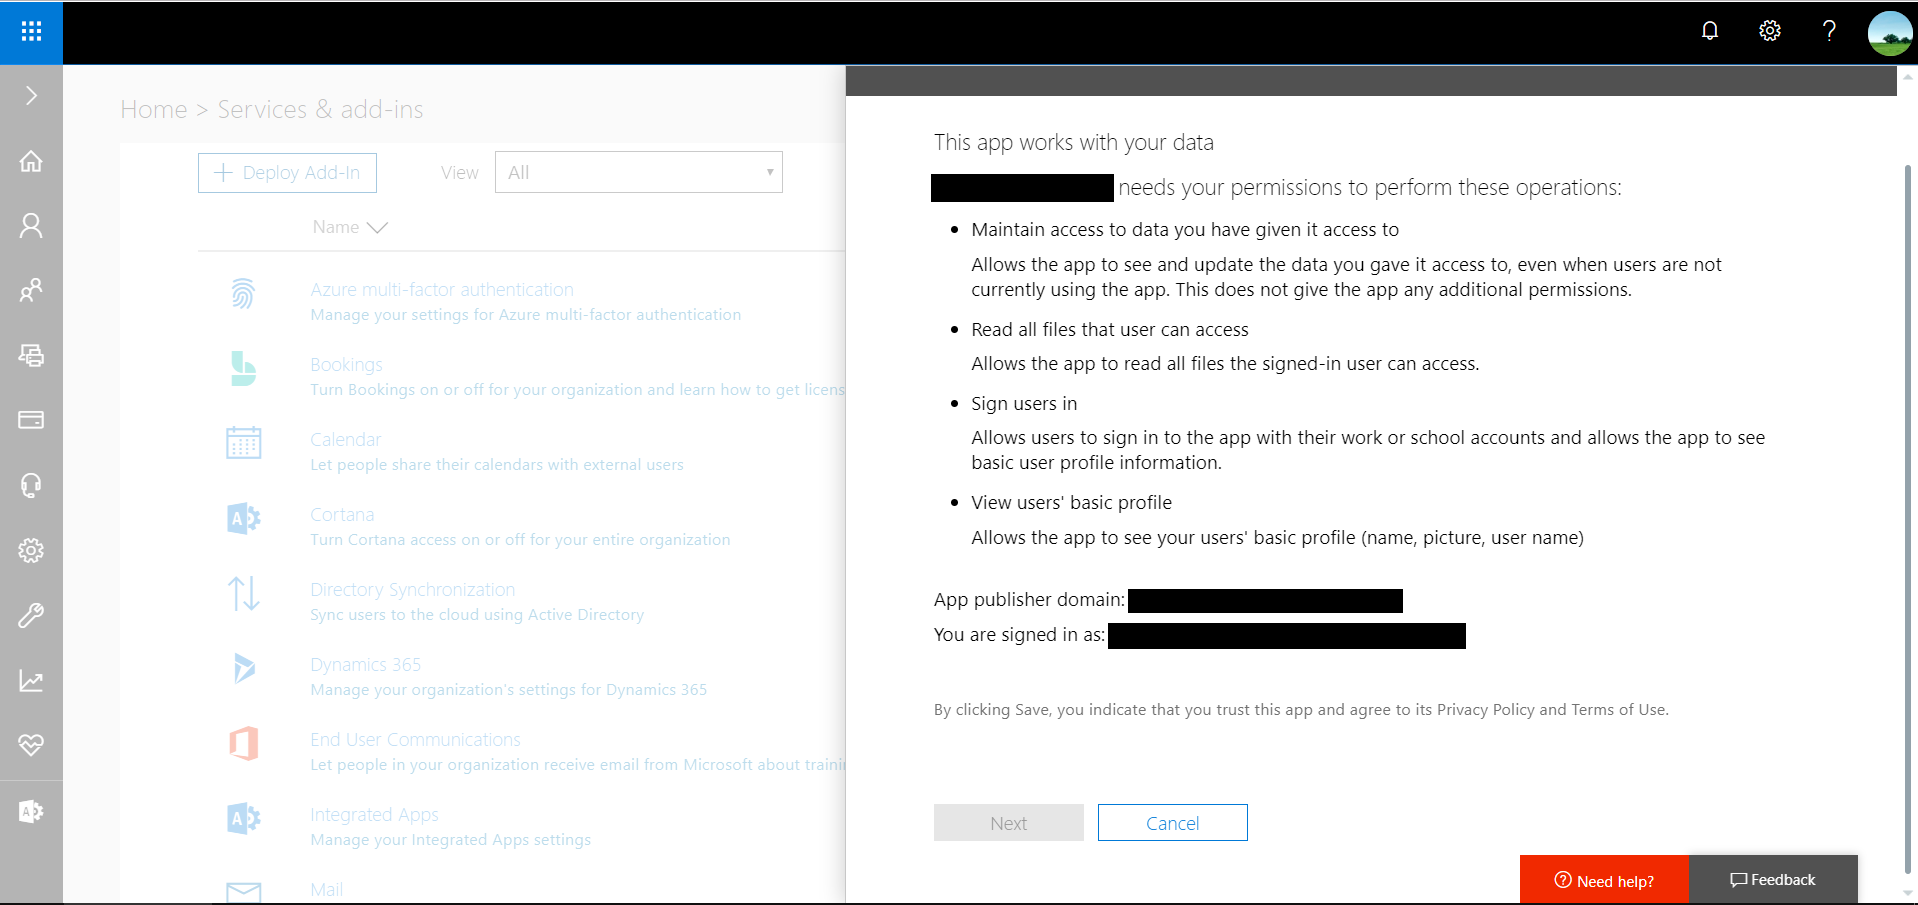Open the Home page from the sidebar
This screenshot has height=905, width=1918.
click(31, 161)
